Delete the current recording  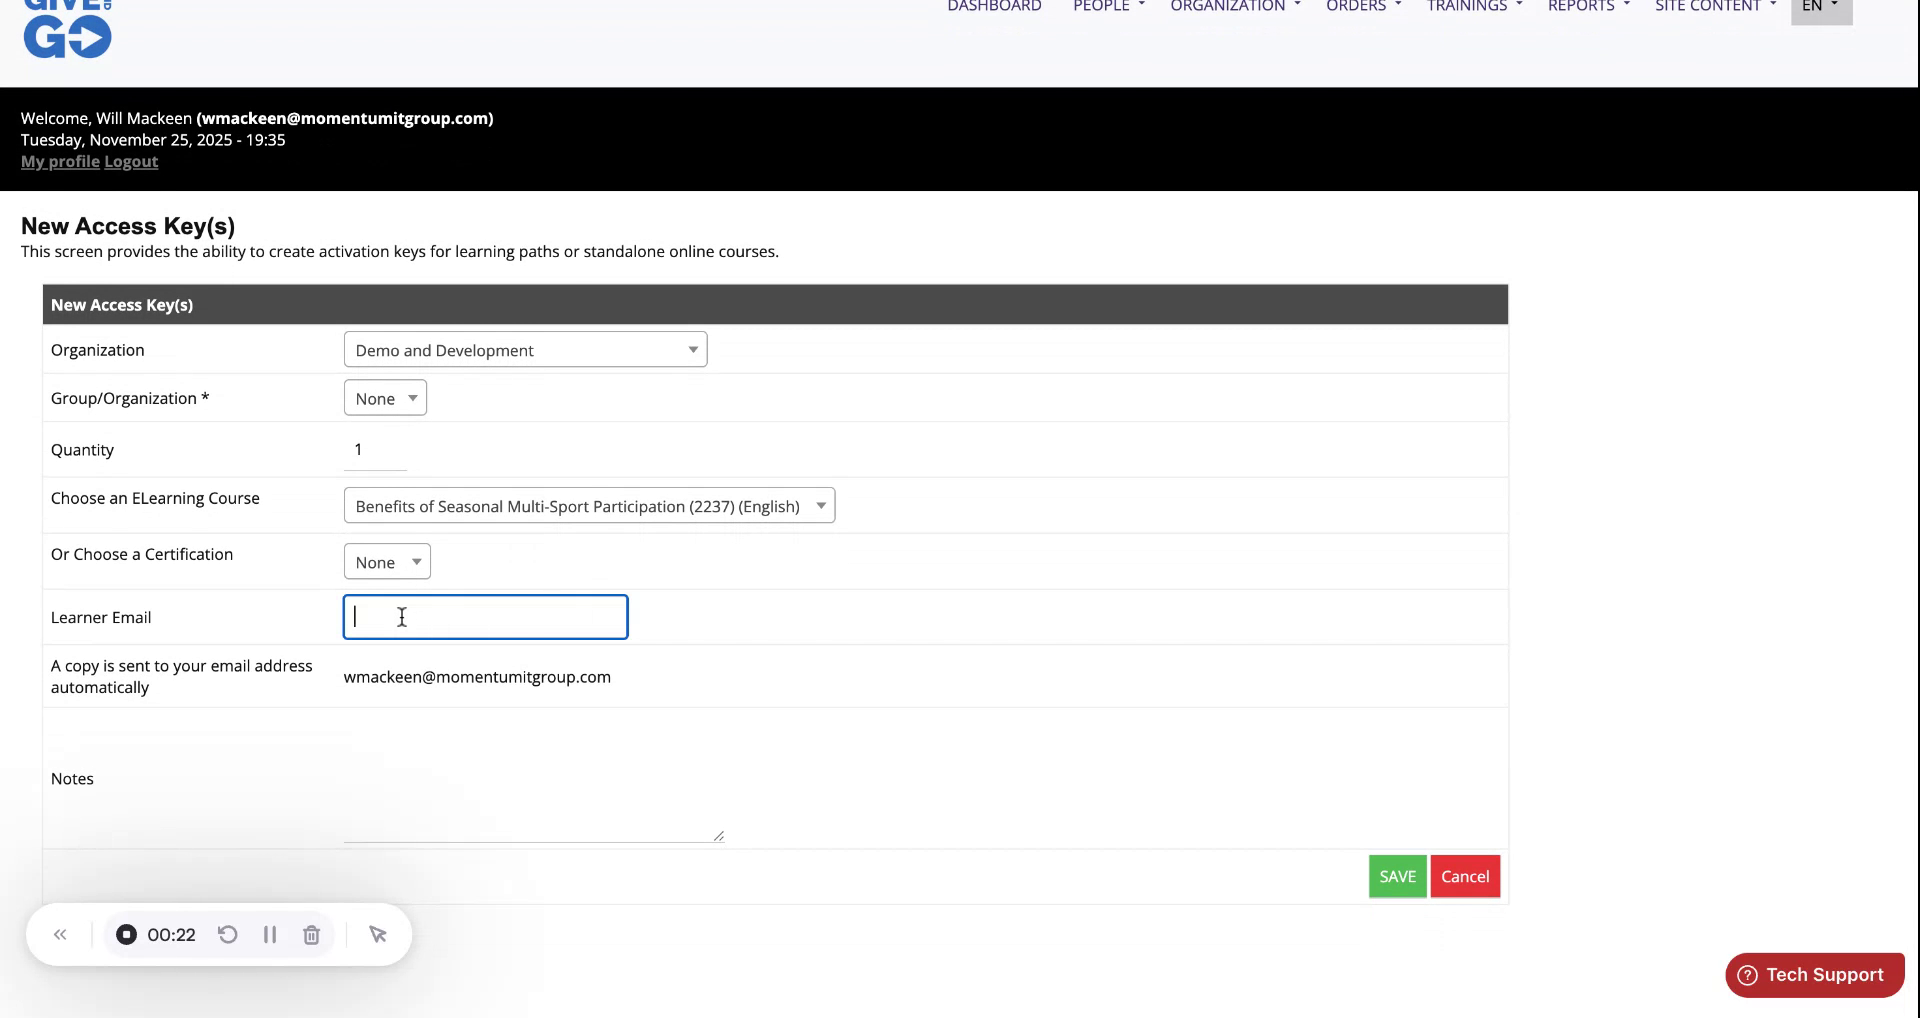pyautogui.click(x=311, y=934)
